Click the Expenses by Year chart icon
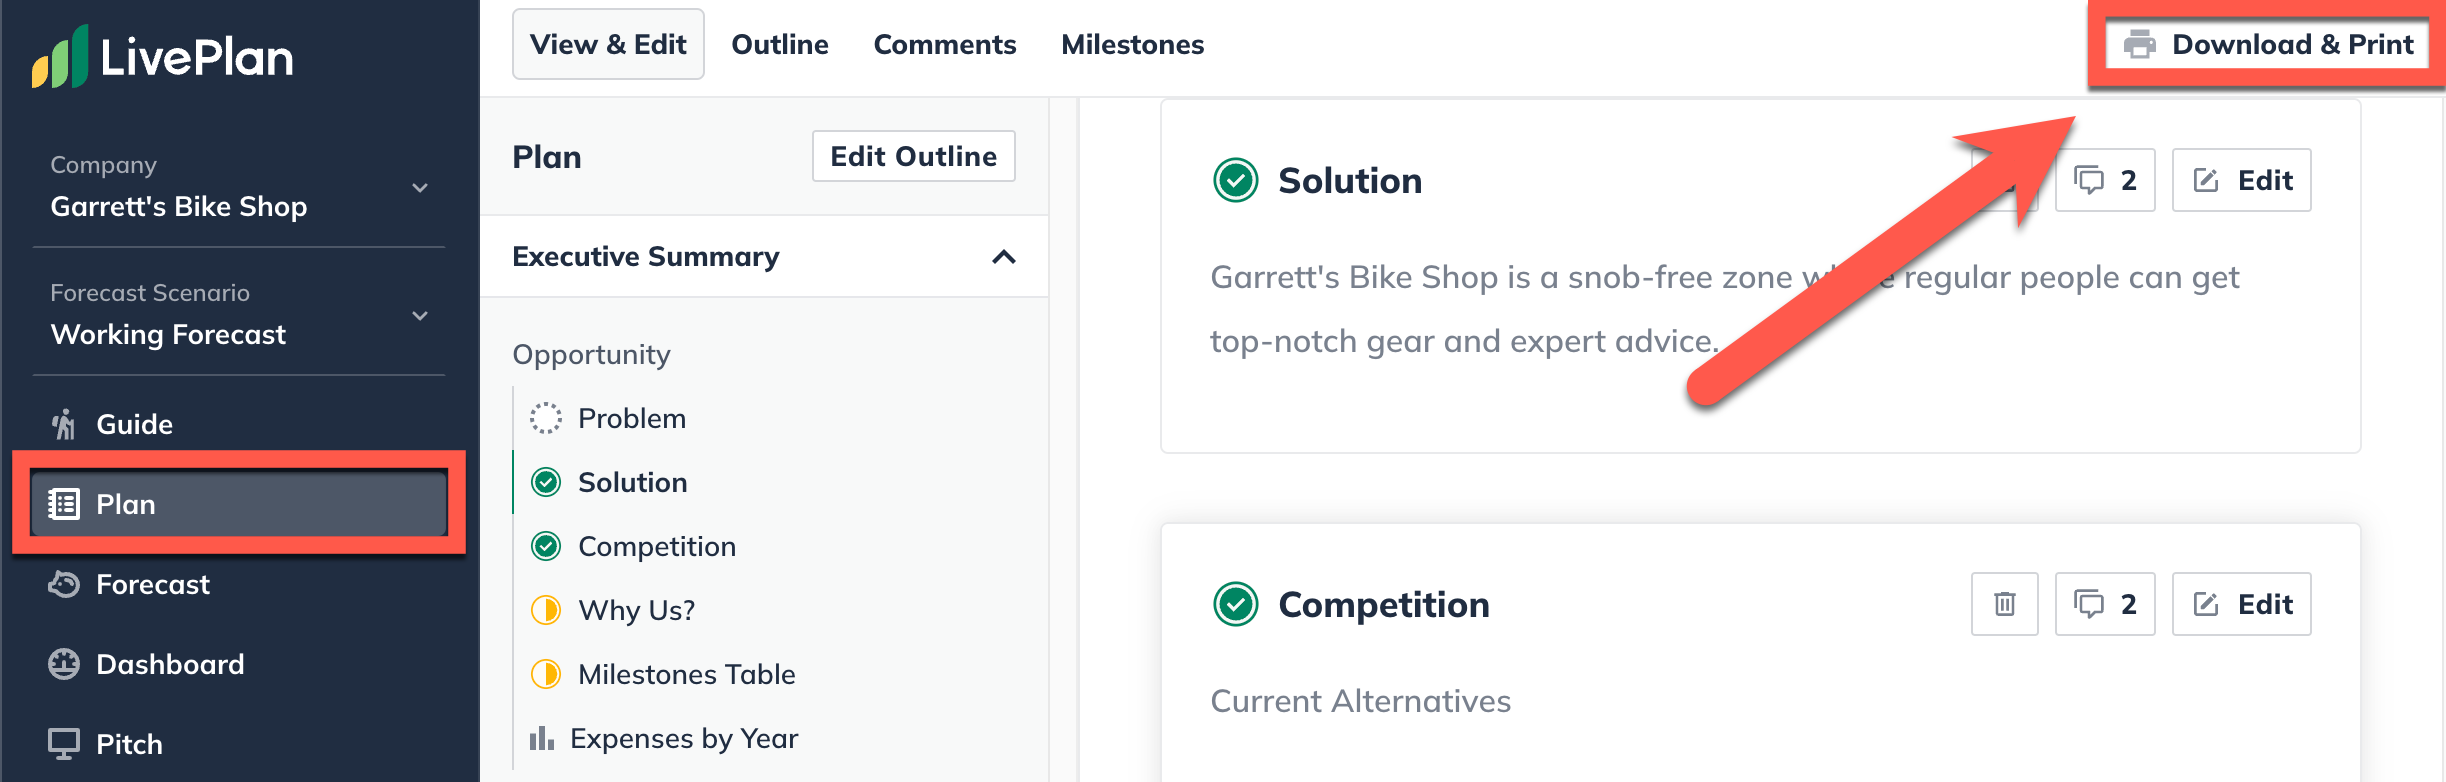The image size is (2446, 782). 542,738
